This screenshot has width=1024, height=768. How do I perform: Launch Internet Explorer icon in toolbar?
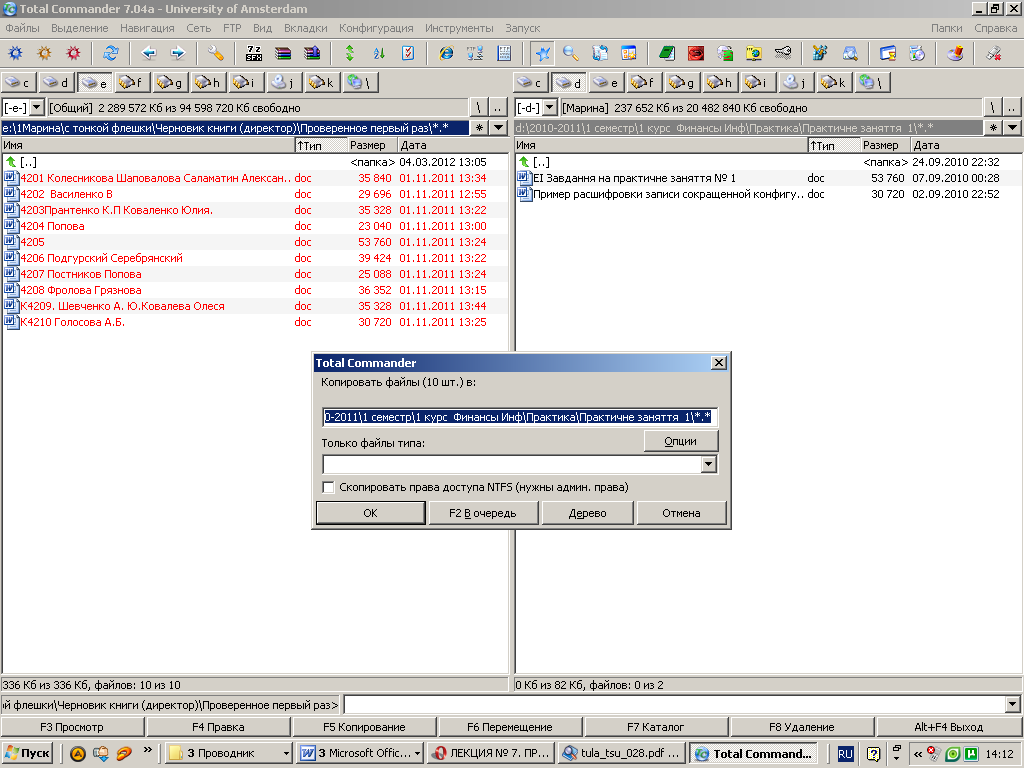point(446,54)
